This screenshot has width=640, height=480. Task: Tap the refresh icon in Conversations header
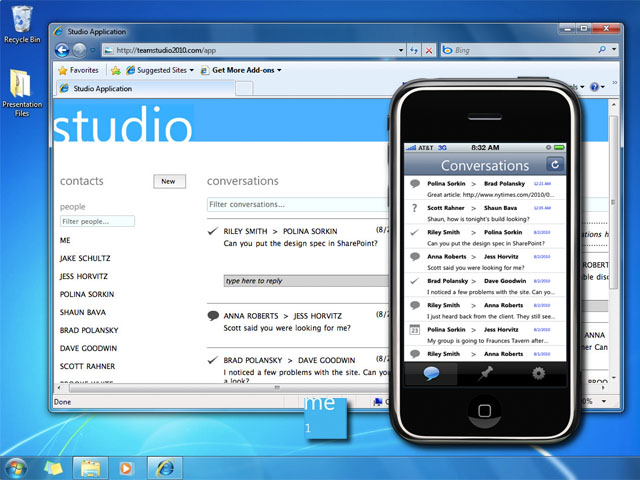click(555, 165)
